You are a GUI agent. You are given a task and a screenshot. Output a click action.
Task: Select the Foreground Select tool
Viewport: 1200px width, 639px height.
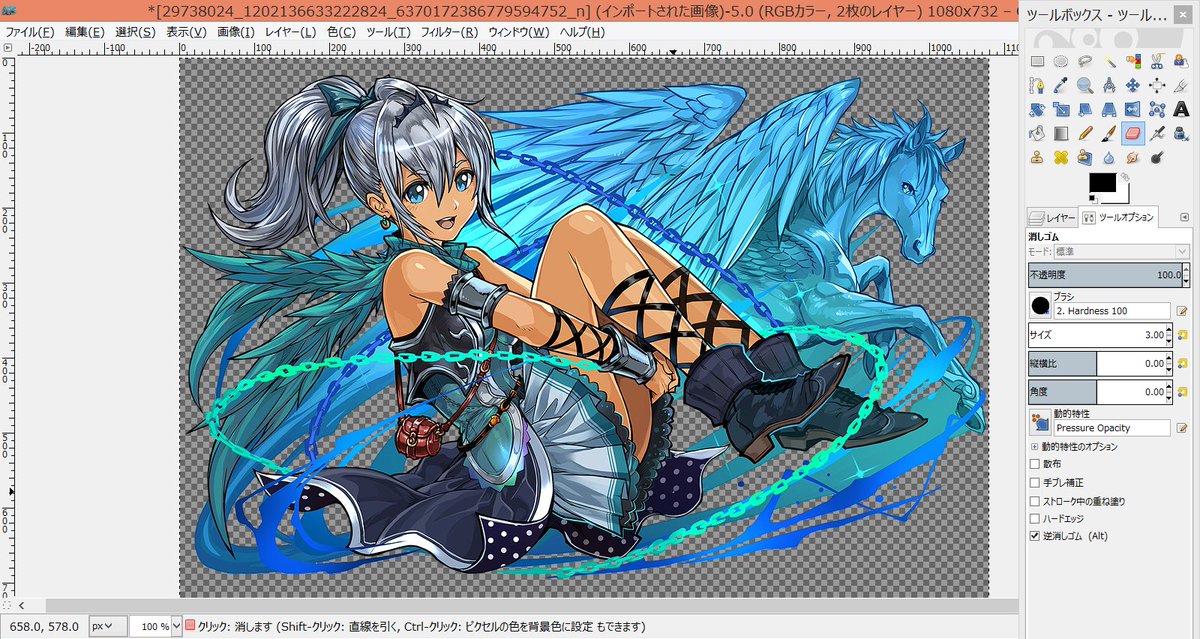click(x=1181, y=61)
